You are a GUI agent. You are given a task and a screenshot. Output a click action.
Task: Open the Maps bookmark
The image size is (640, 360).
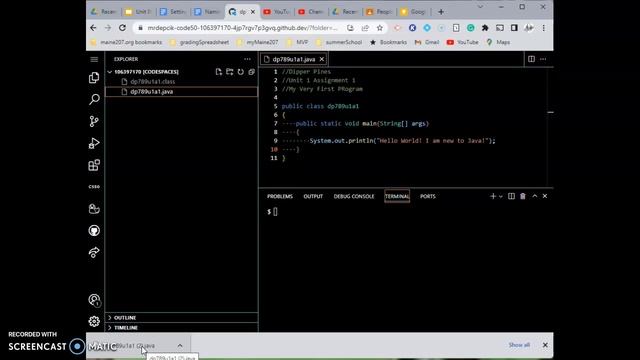coord(498,42)
